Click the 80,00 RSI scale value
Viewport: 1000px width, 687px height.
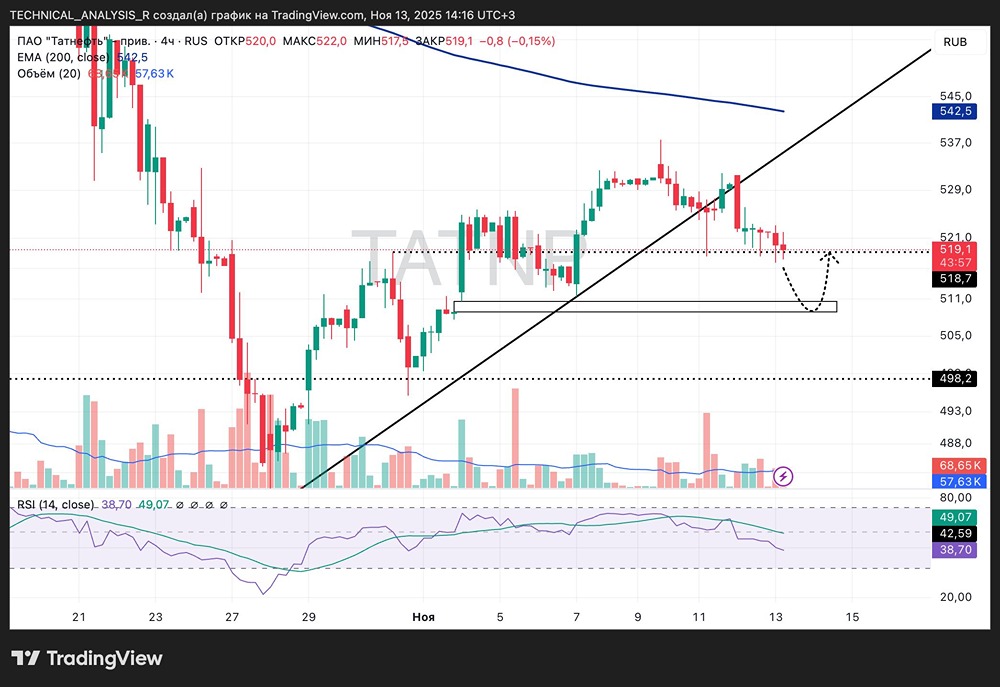click(955, 498)
